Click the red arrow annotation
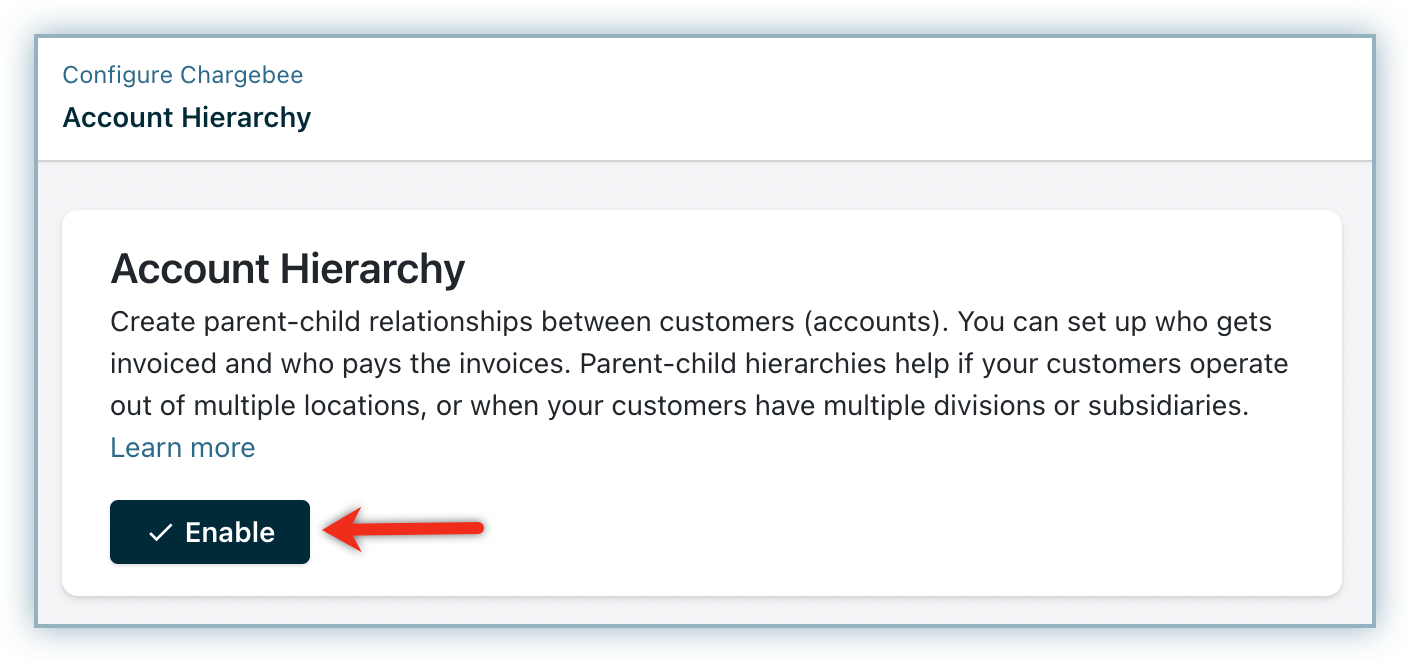This screenshot has height=662, width=1410. 405,528
